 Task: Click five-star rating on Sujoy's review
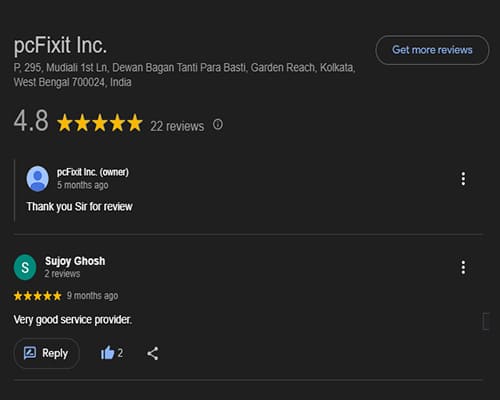(x=38, y=296)
